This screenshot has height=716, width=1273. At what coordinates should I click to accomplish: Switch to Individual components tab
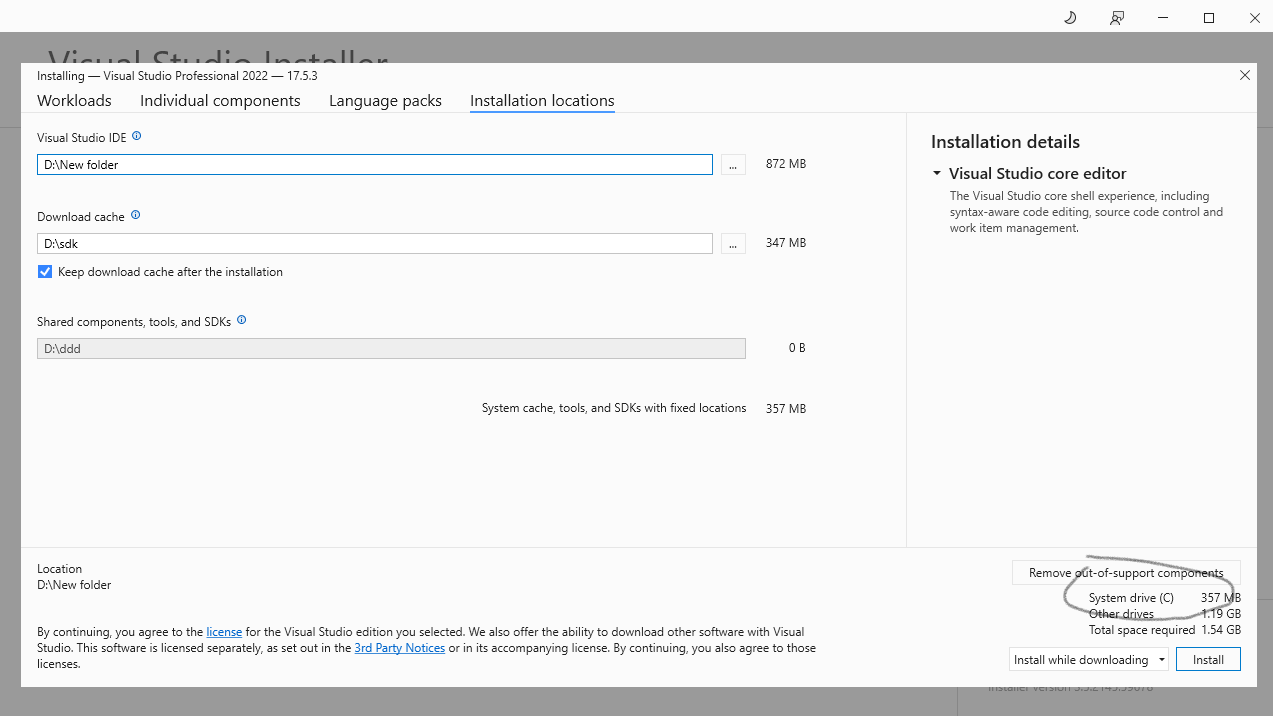[x=220, y=101]
